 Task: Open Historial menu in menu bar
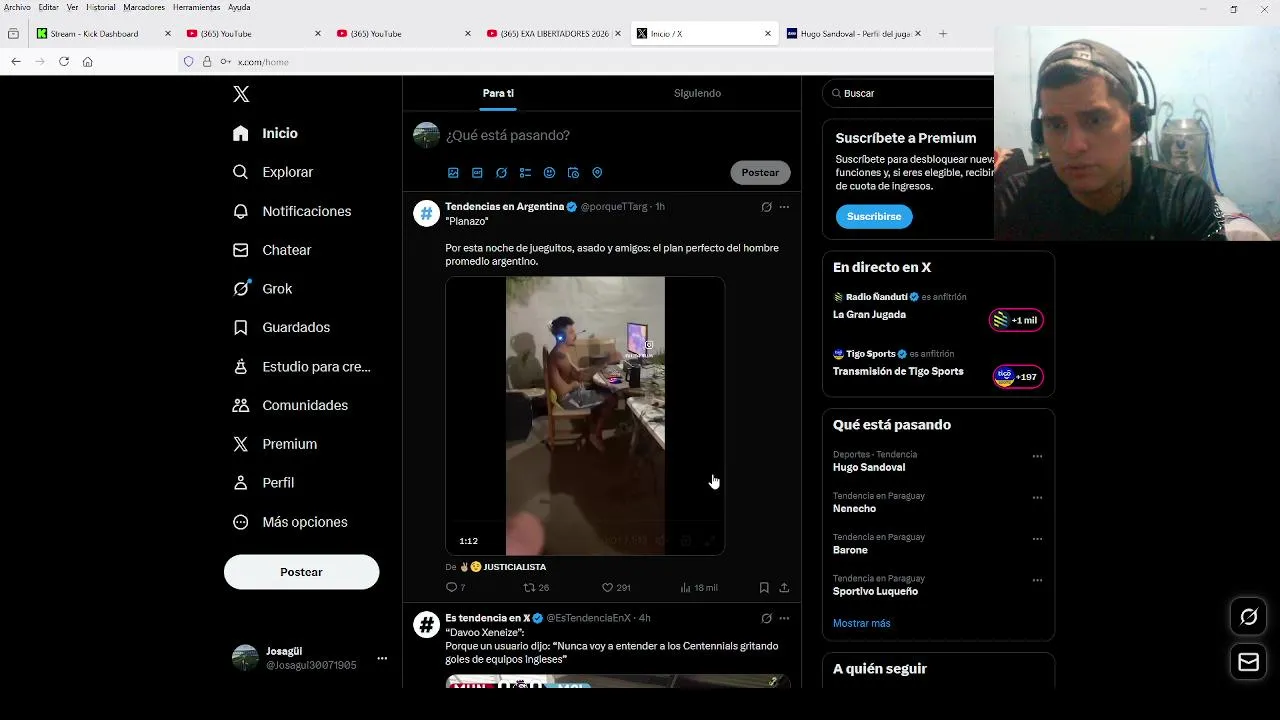[x=100, y=7]
